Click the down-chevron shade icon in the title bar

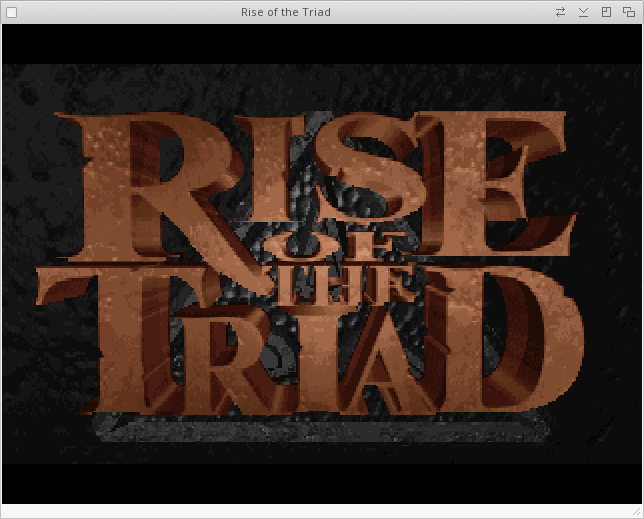click(x=583, y=12)
